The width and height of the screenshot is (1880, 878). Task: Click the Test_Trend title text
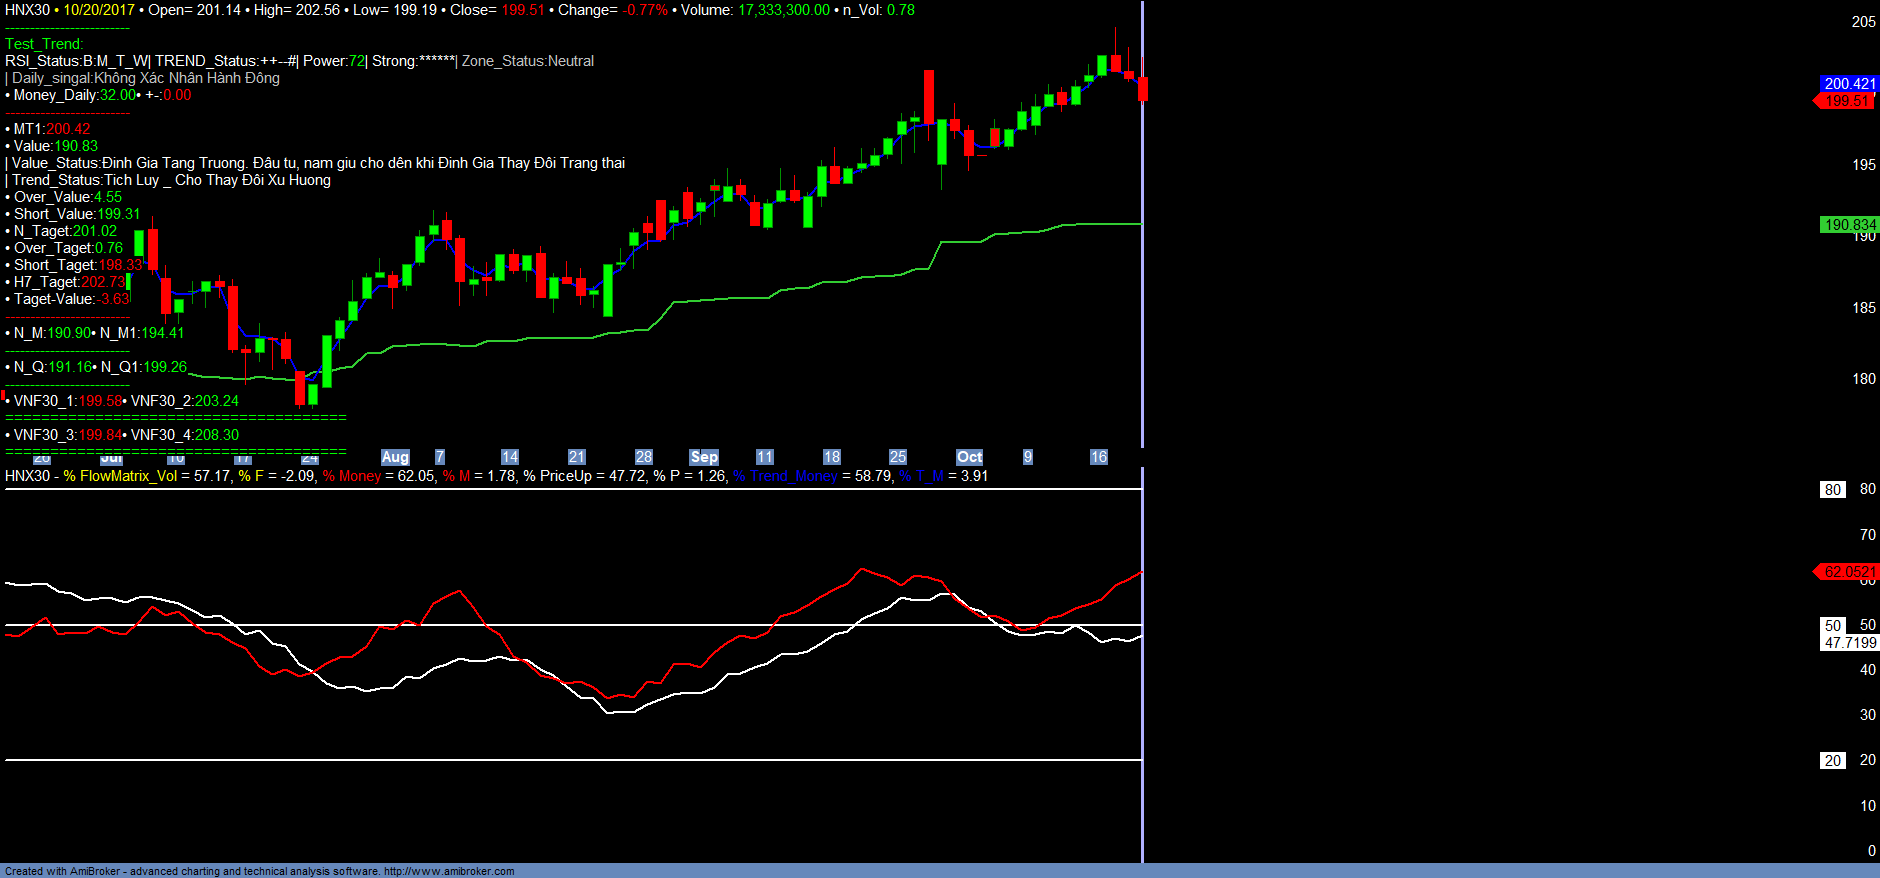44,44
